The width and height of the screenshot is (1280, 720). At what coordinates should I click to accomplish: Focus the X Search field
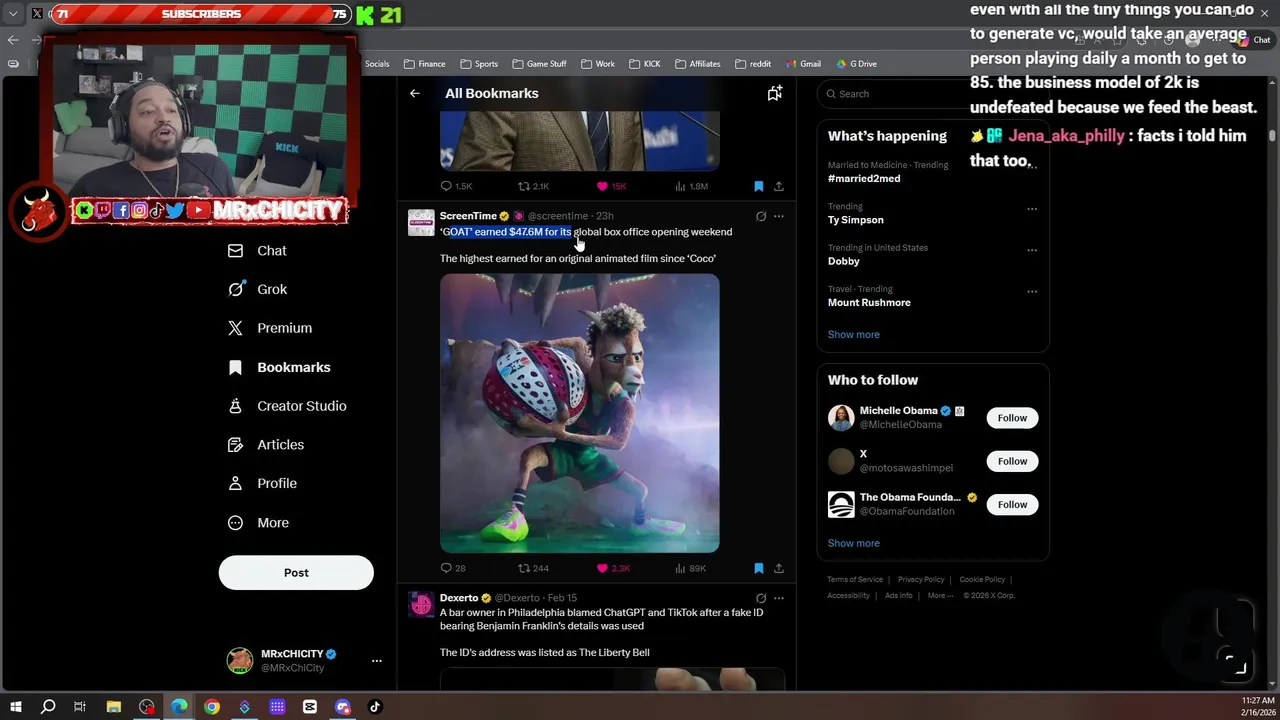tap(932, 94)
